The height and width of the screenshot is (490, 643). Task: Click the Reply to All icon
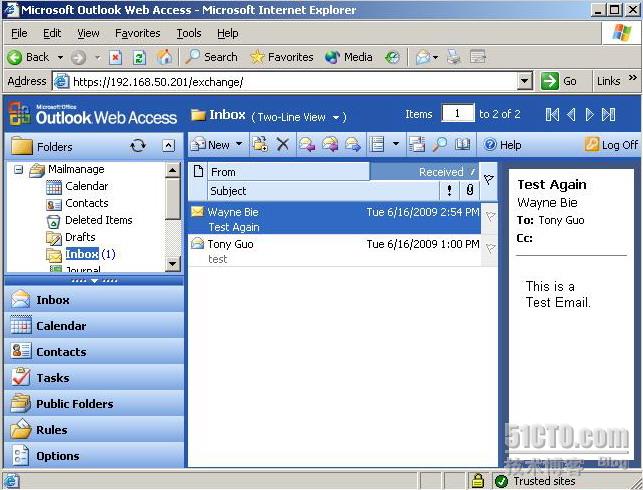[x=330, y=144]
